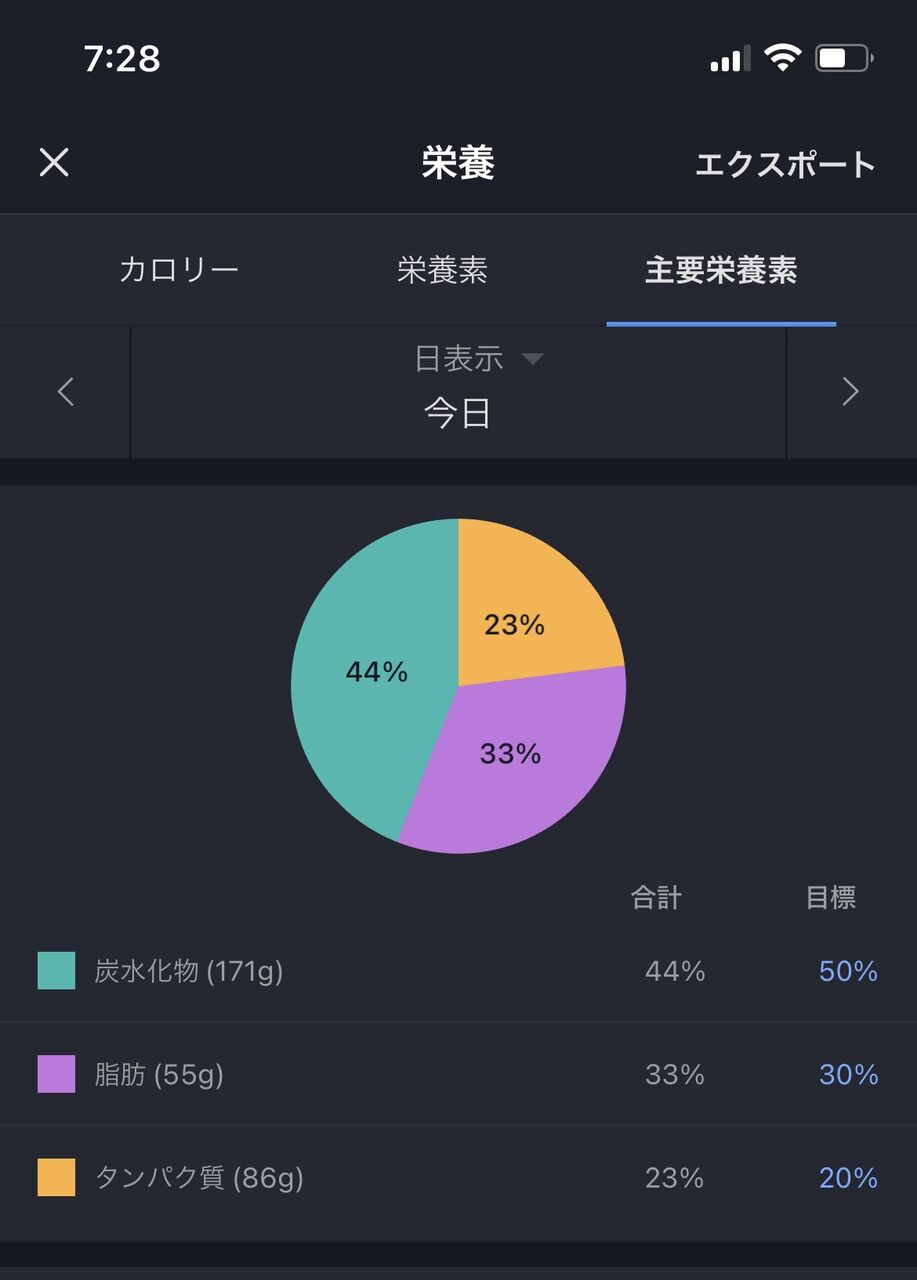The width and height of the screenshot is (917, 1280).
Task: Tap the 20% protein goal value
Action: click(x=848, y=1178)
